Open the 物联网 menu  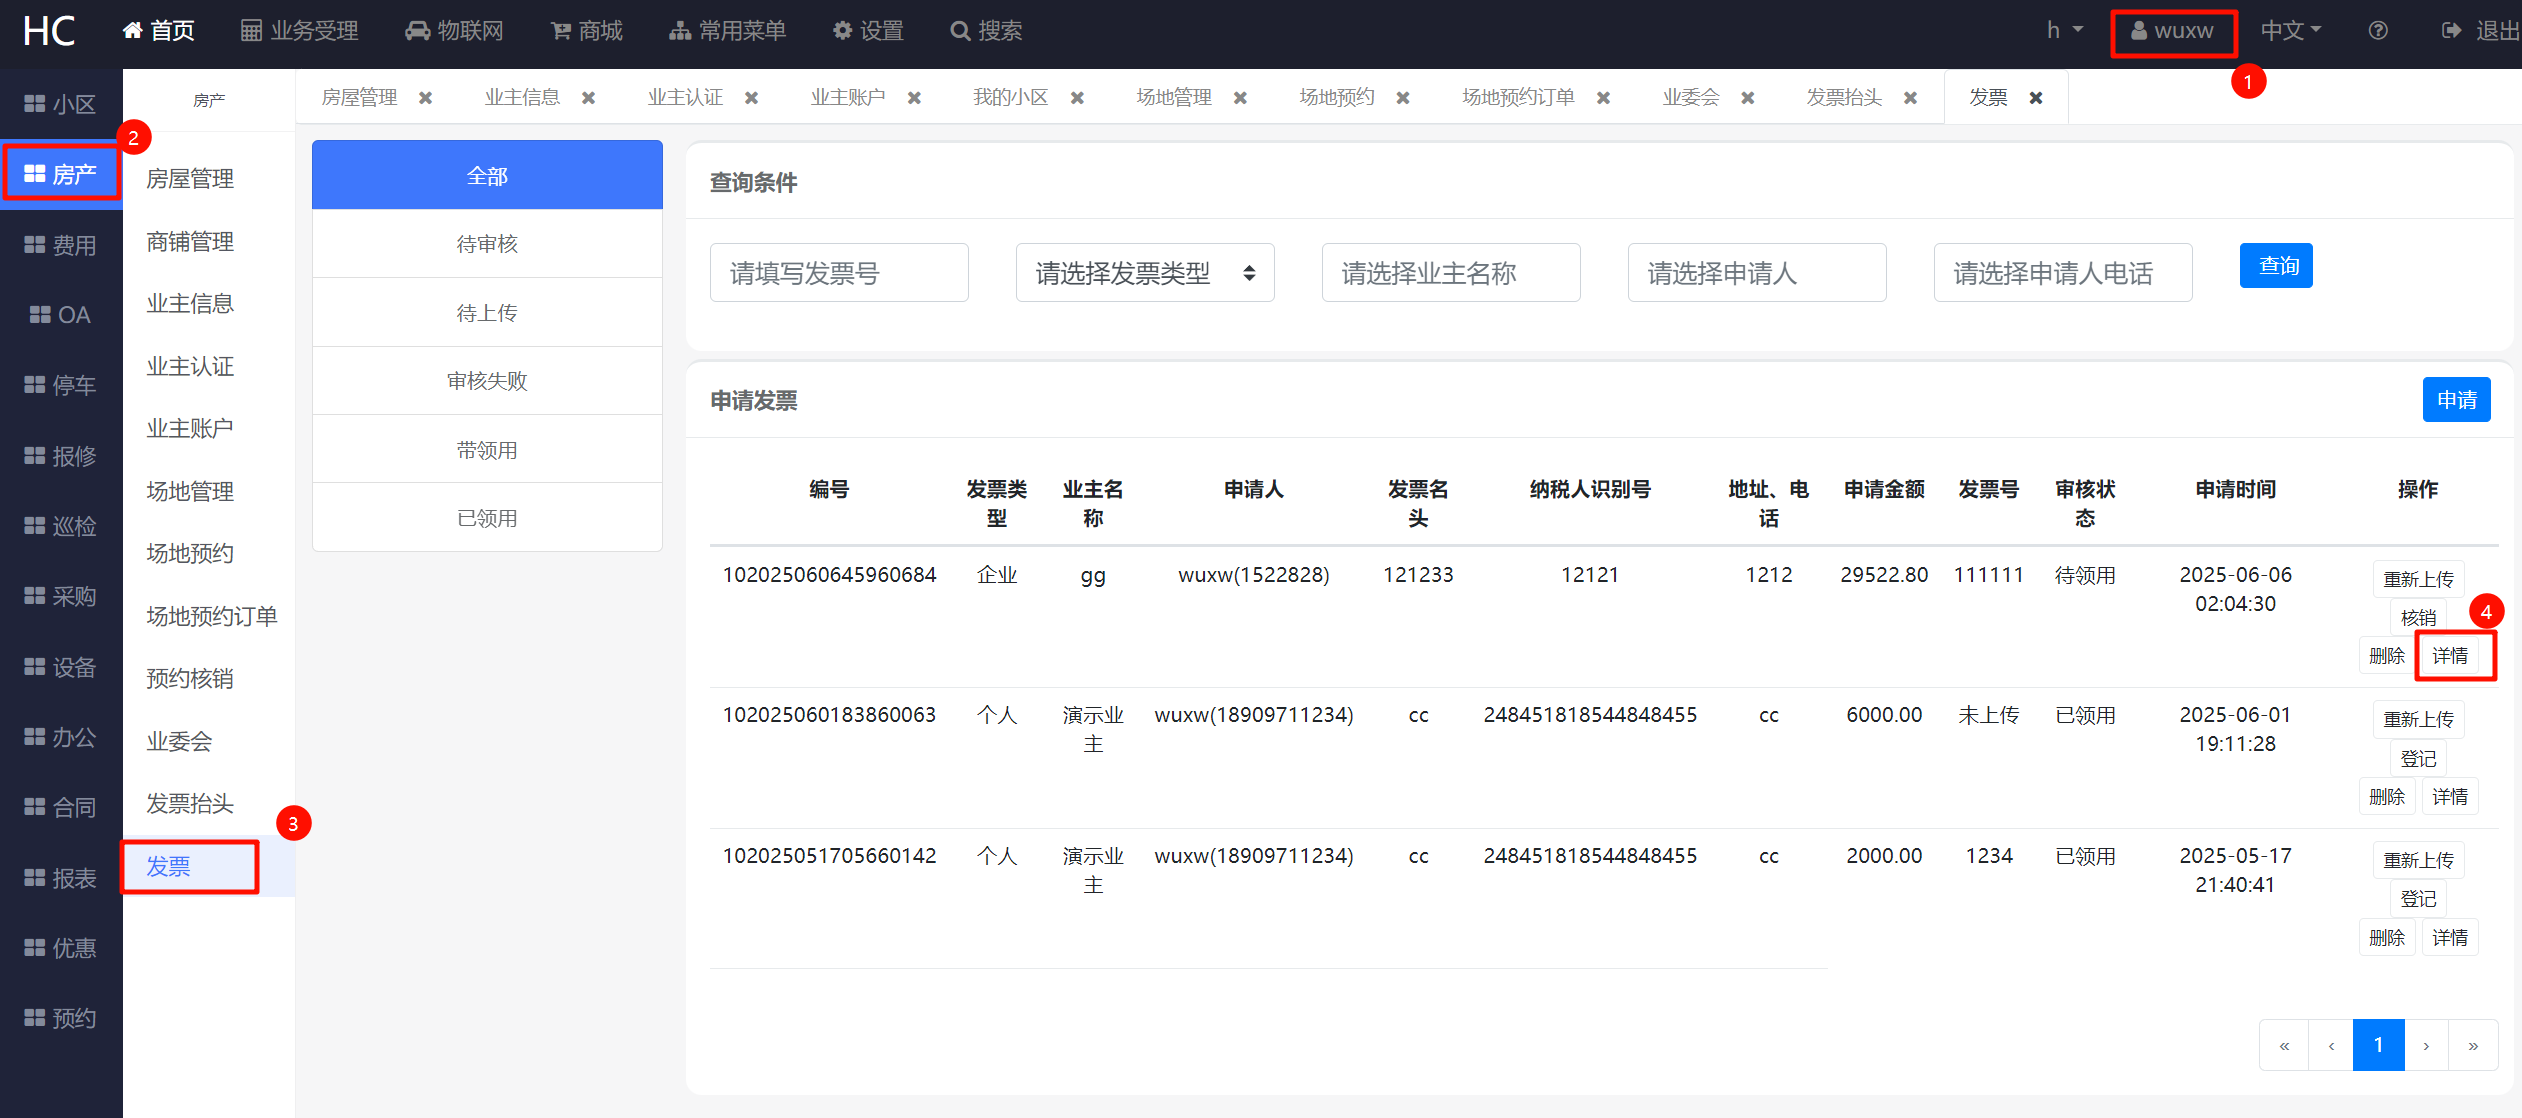(x=454, y=31)
